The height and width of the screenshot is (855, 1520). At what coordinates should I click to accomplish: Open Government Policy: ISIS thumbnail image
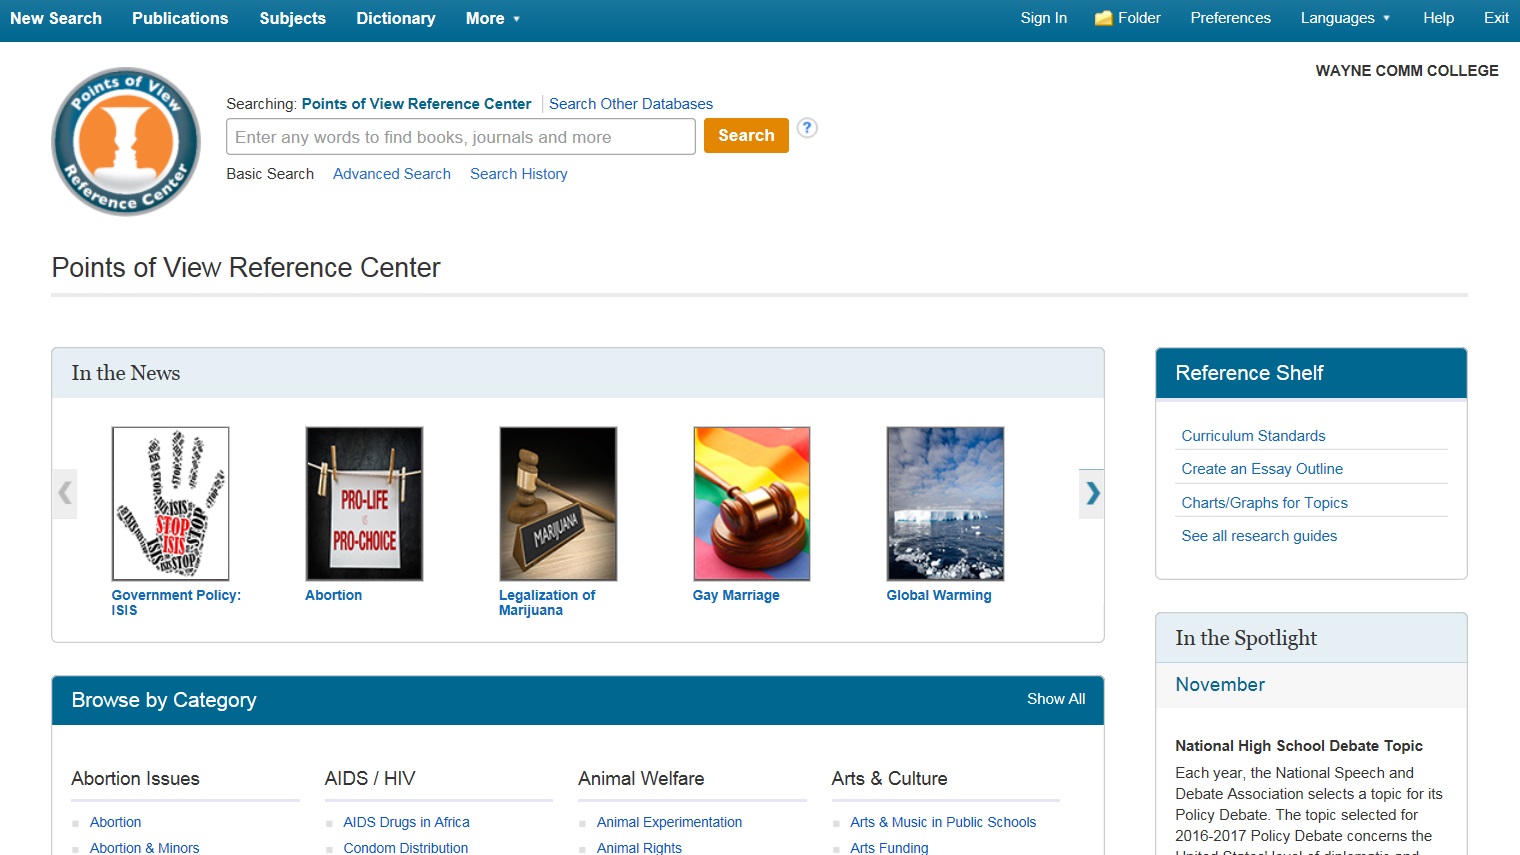(x=171, y=504)
